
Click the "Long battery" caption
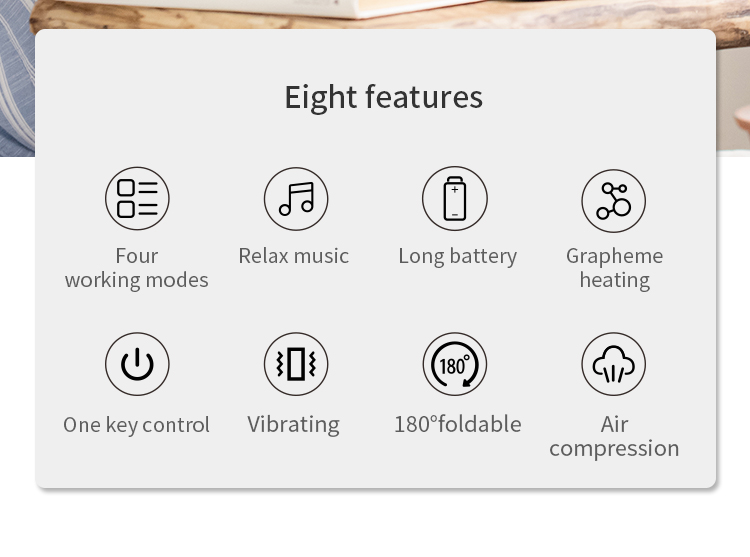[x=457, y=256]
